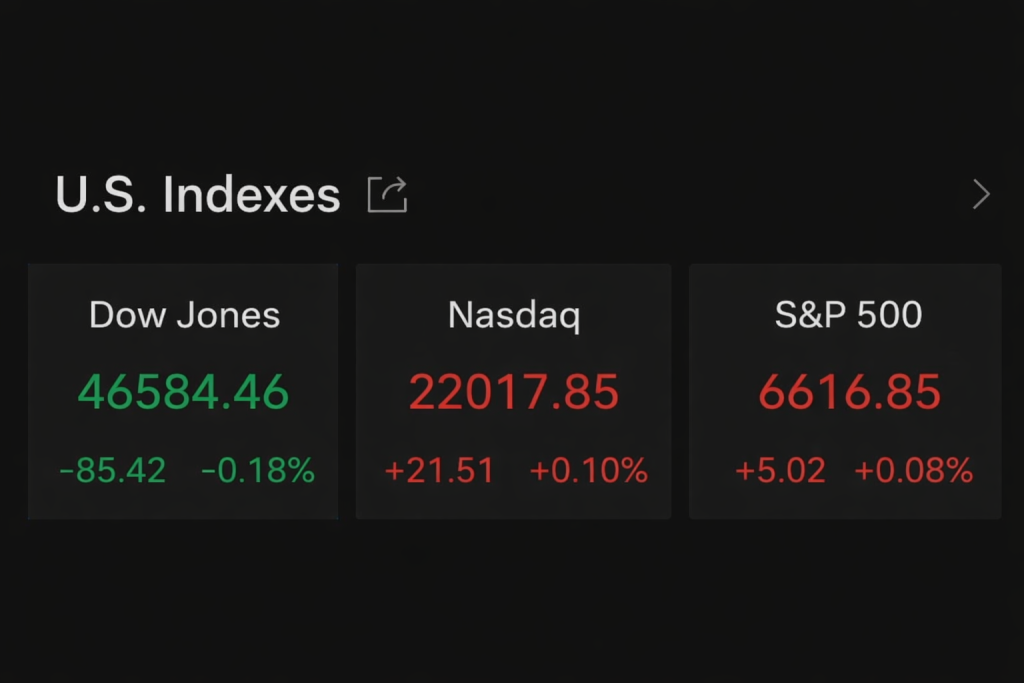Expand details for the S&P 500 card
Screen dimensions: 1024x683
pyautogui.click(x=845, y=391)
